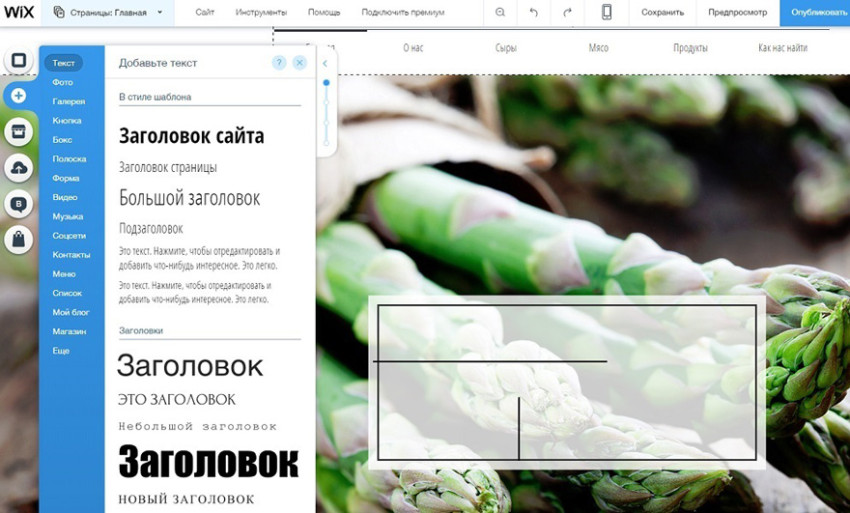Close the Добавьте текст panel
The image size is (850, 513).
[x=299, y=62]
